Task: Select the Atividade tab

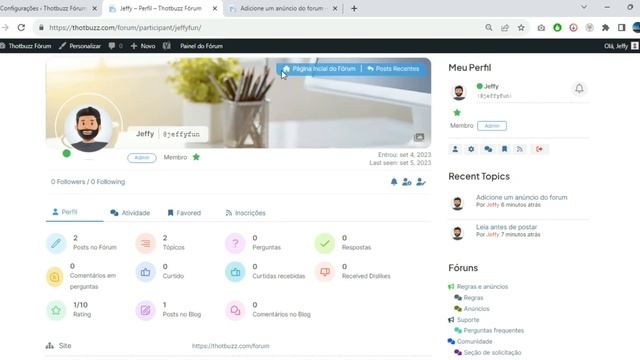Action: coord(130,213)
